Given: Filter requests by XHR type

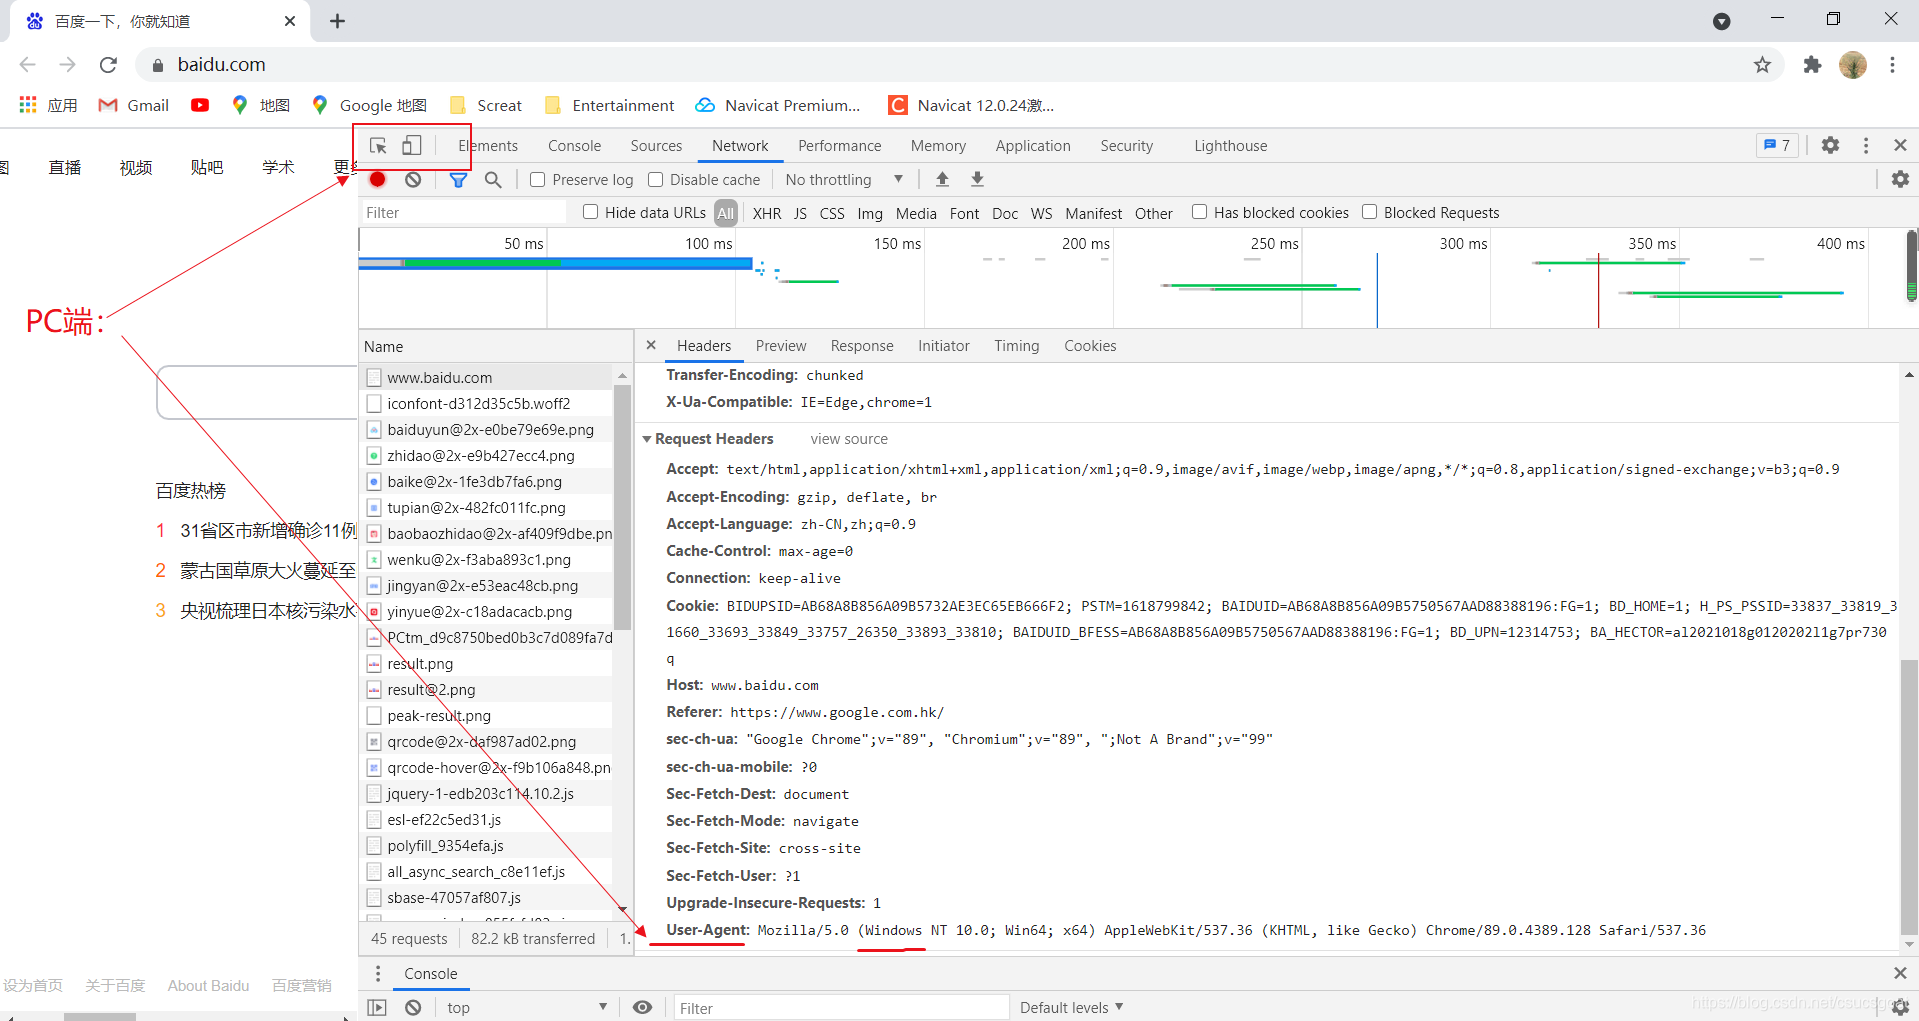Looking at the screenshot, I should click(x=767, y=213).
